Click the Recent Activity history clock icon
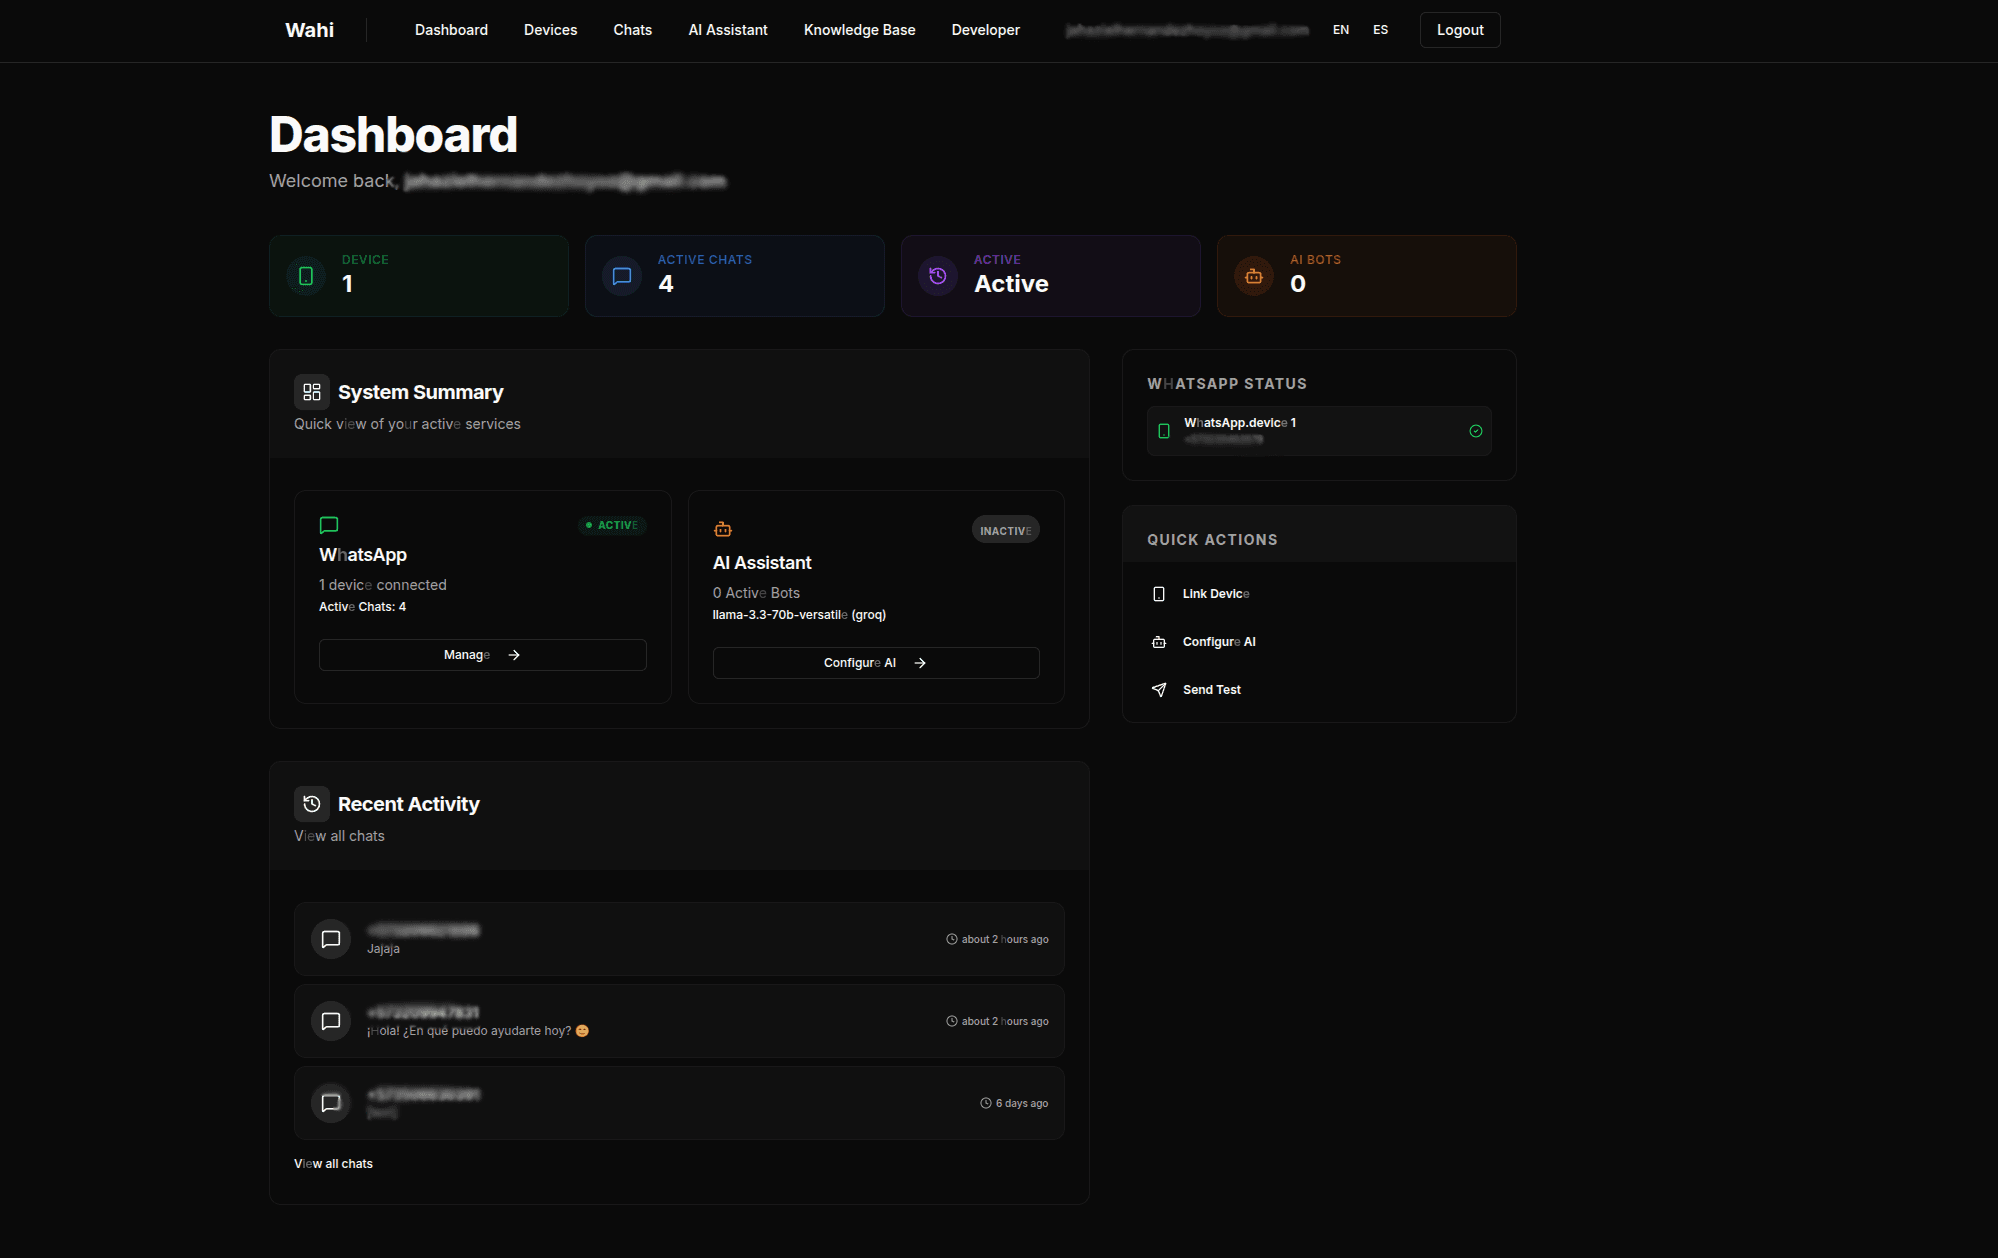This screenshot has width=1998, height=1258. click(x=311, y=803)
